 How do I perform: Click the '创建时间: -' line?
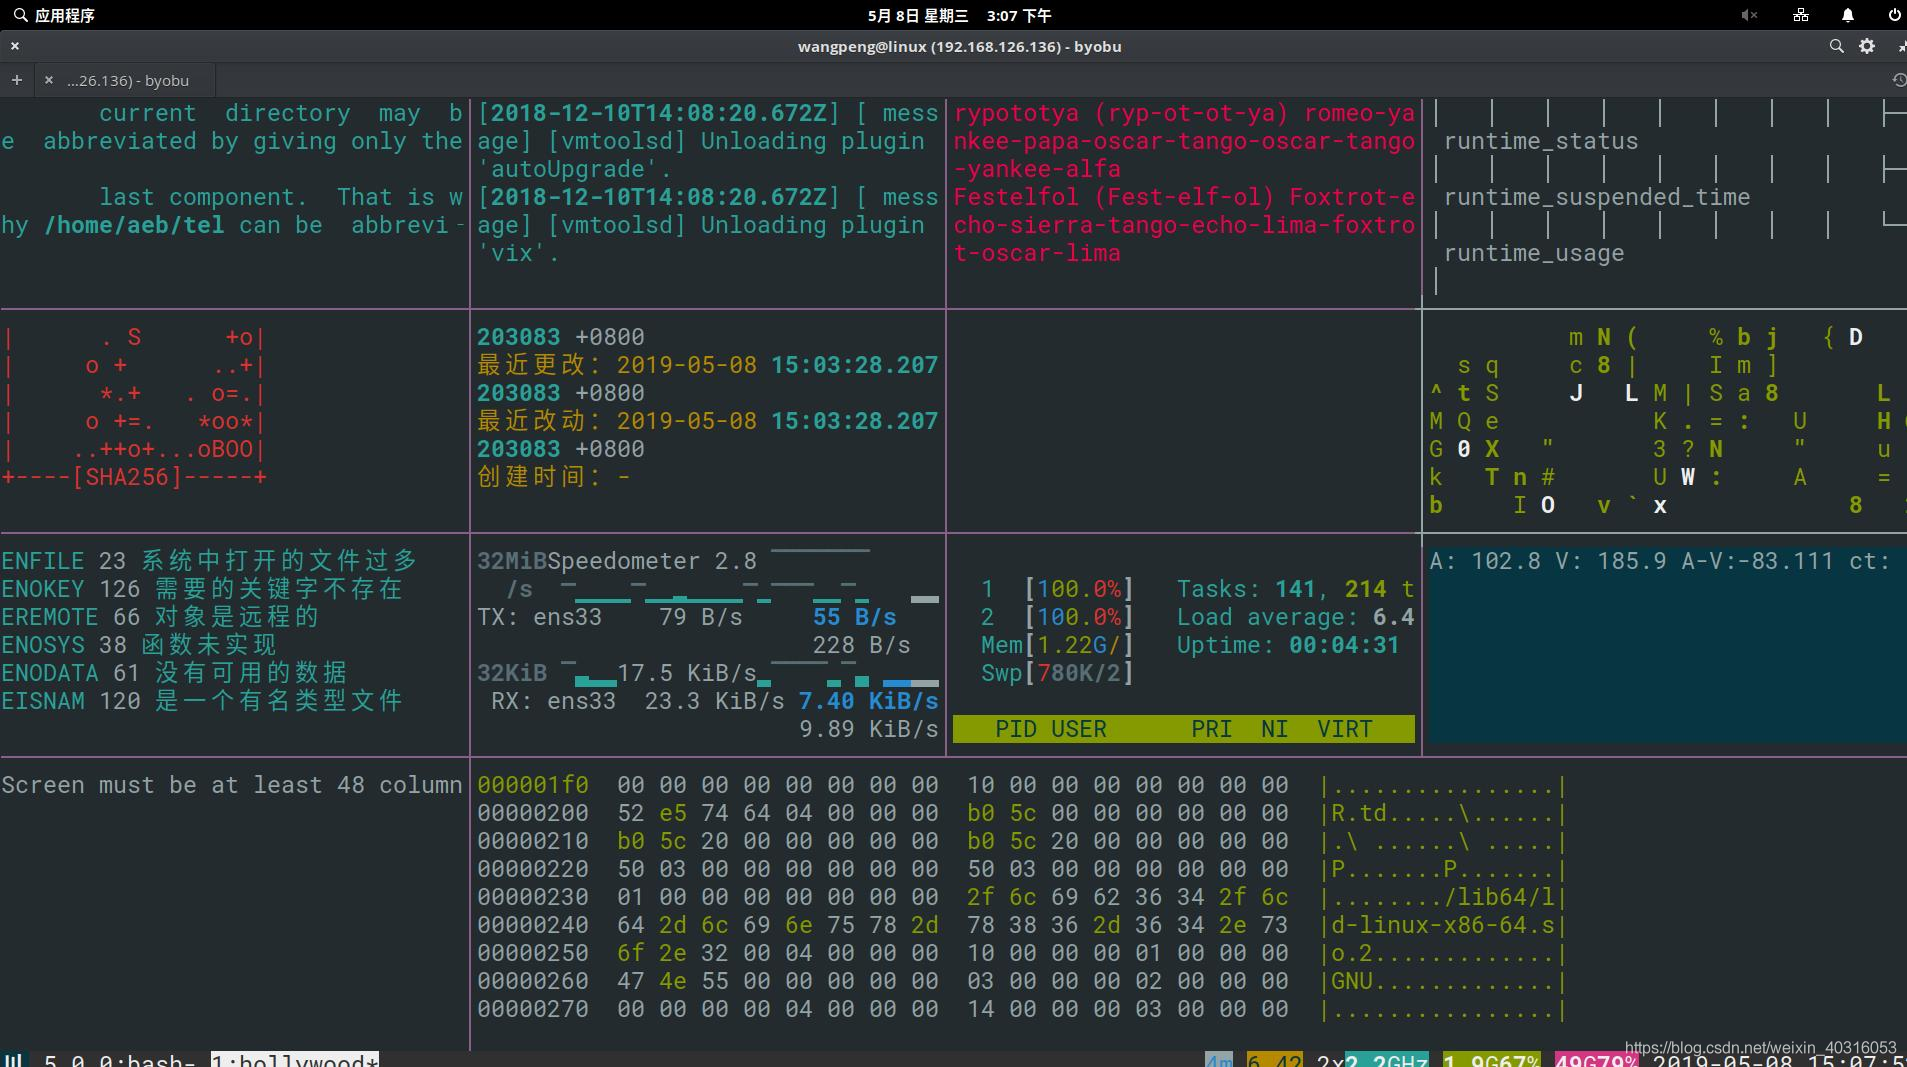point(554,477)
